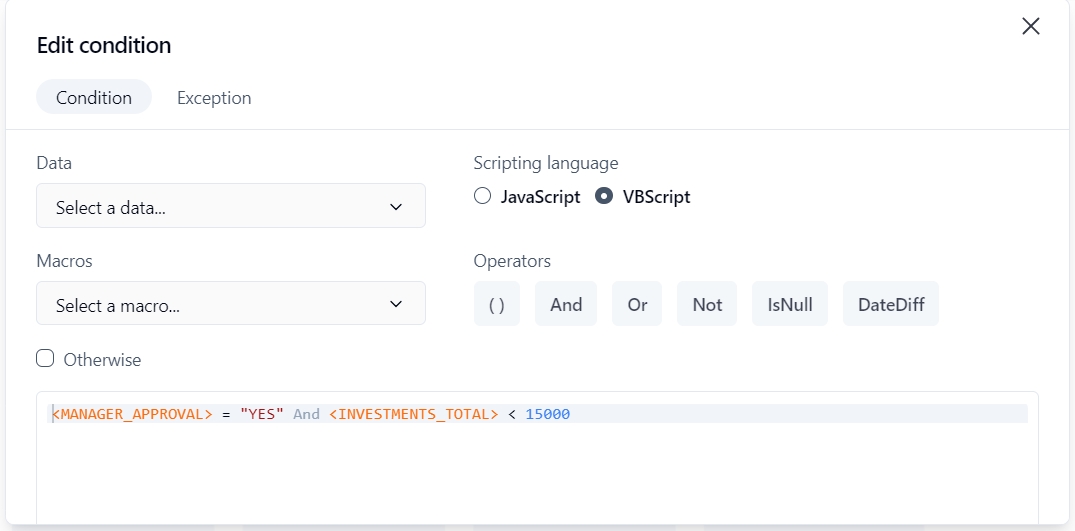The image size is (1075, 531).
Task: Close the Edit condition dialog
Action: tap(1031, 27)
